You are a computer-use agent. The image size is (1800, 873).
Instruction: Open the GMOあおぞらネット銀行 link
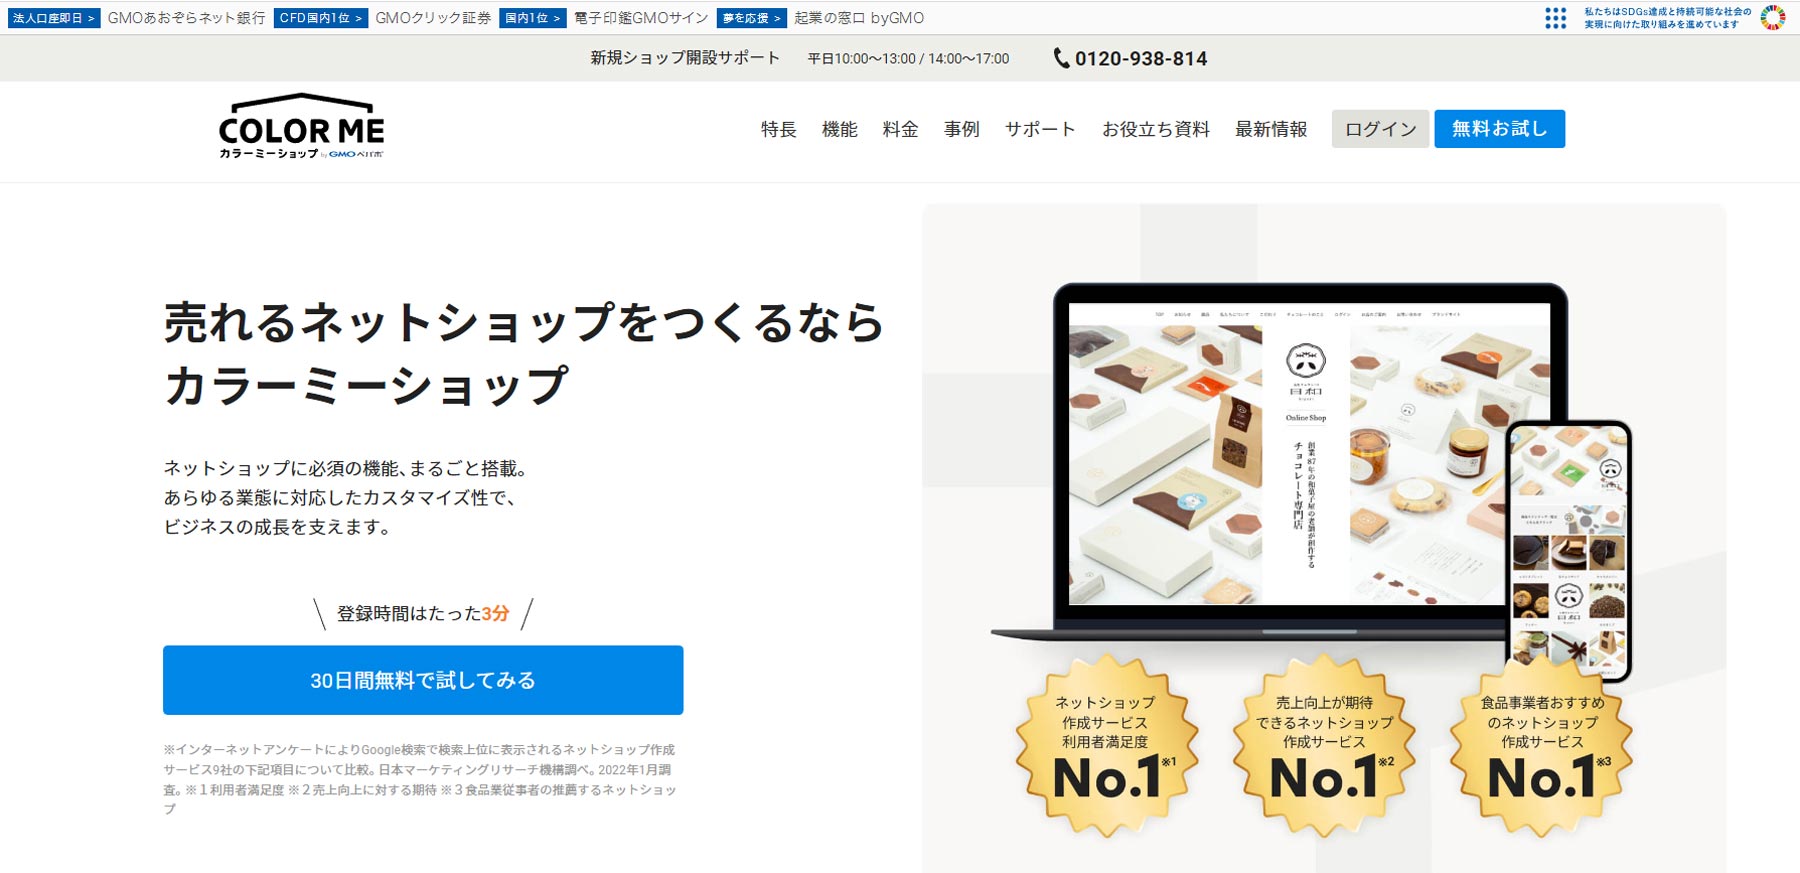186,18
